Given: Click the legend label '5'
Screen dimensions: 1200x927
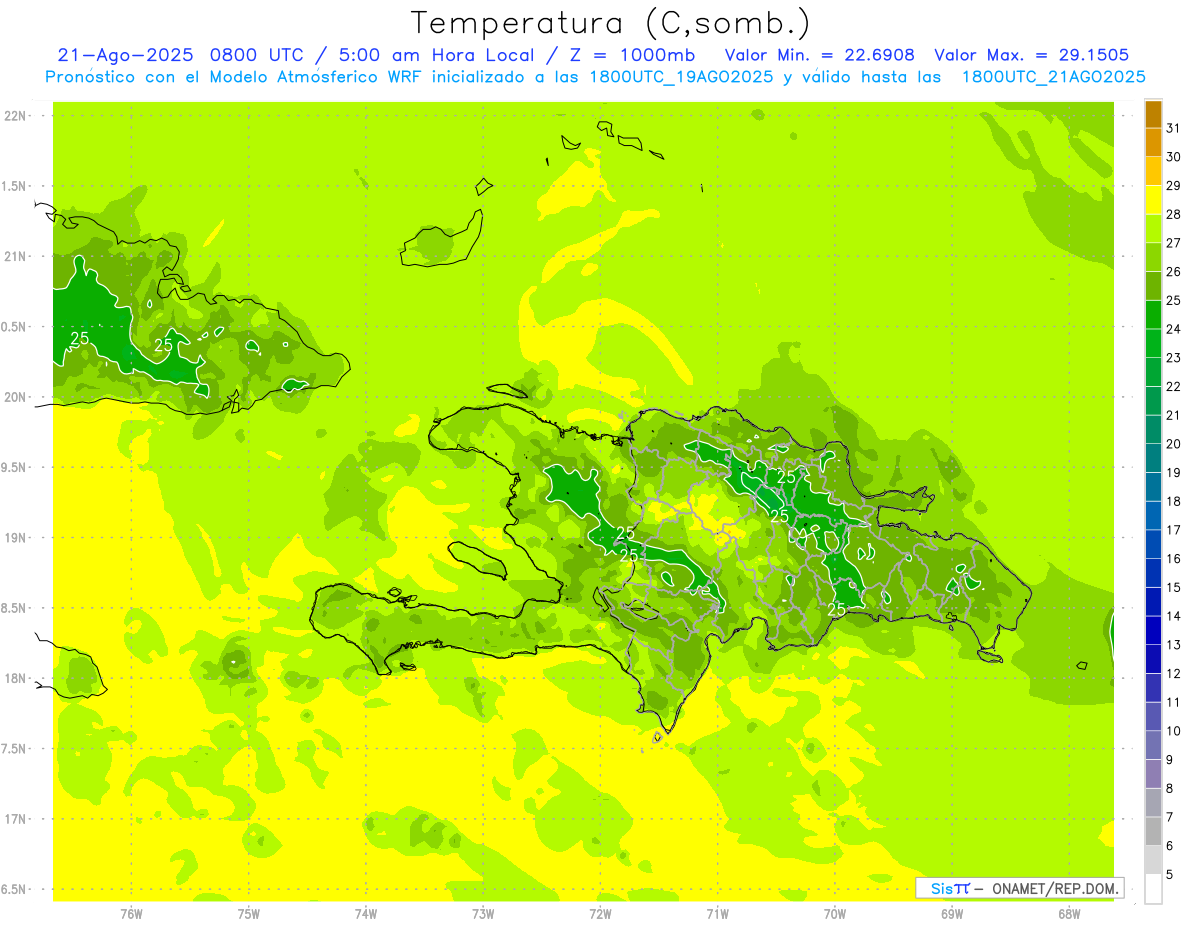Looking at the screenshot, I should (x=1170, y=874).
